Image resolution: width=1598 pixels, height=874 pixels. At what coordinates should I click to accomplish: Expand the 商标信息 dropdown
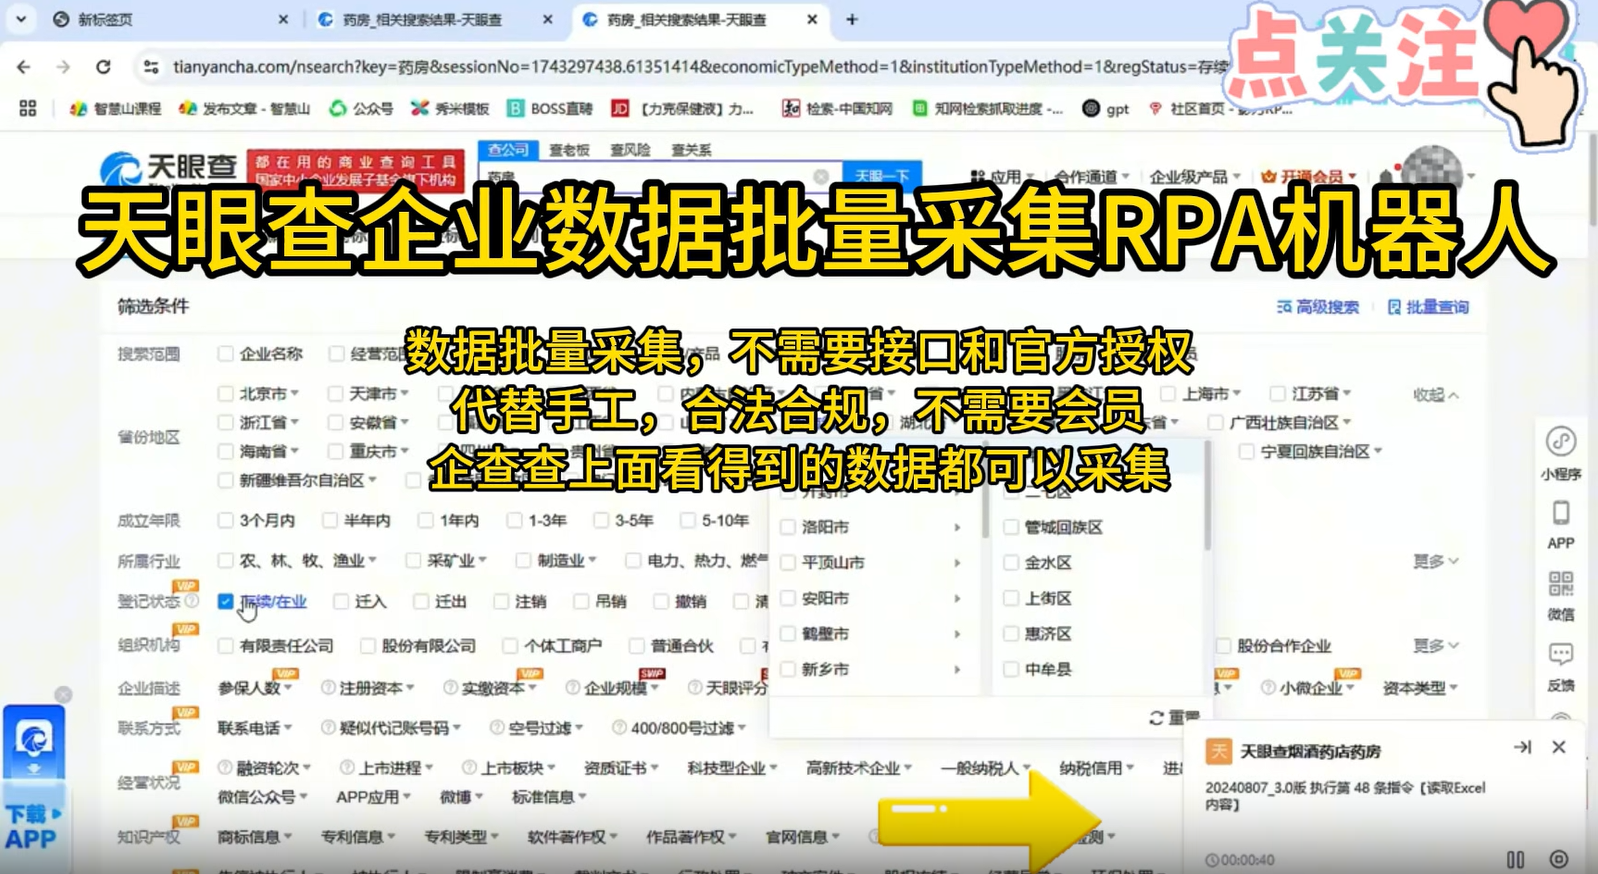pyautogui.click(x=255, y=836)
